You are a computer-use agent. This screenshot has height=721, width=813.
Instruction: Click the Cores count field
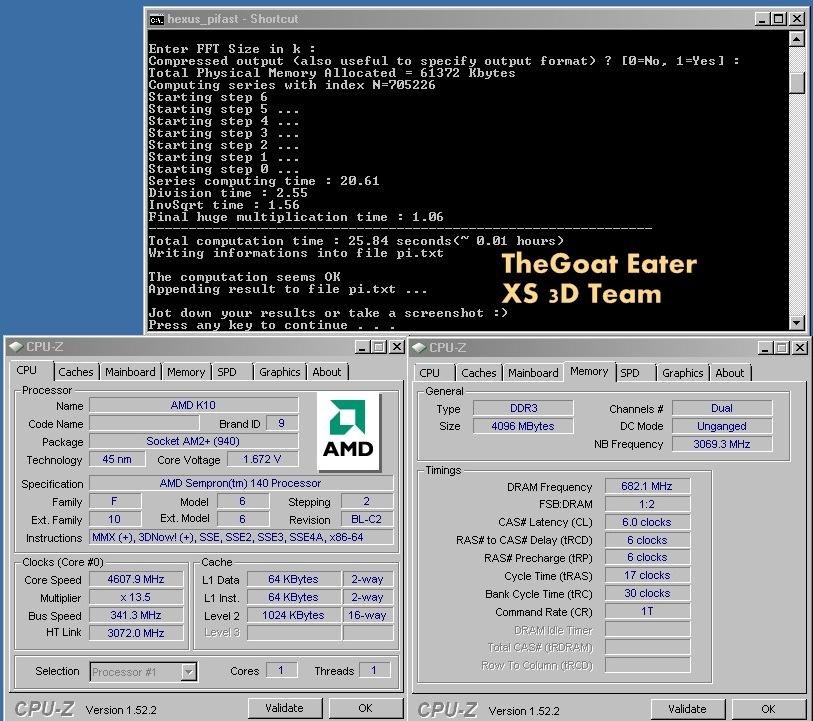point(282,670)
